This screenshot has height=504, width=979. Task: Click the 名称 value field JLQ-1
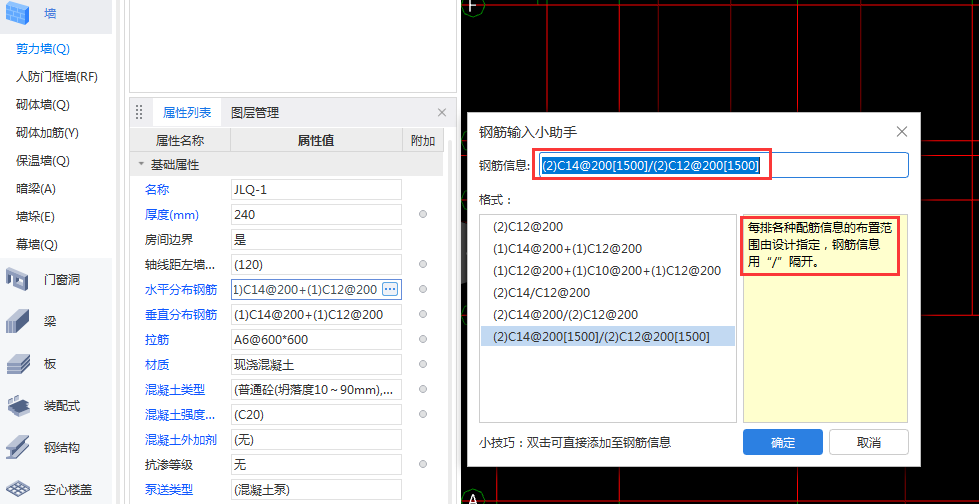coord(316,189)
